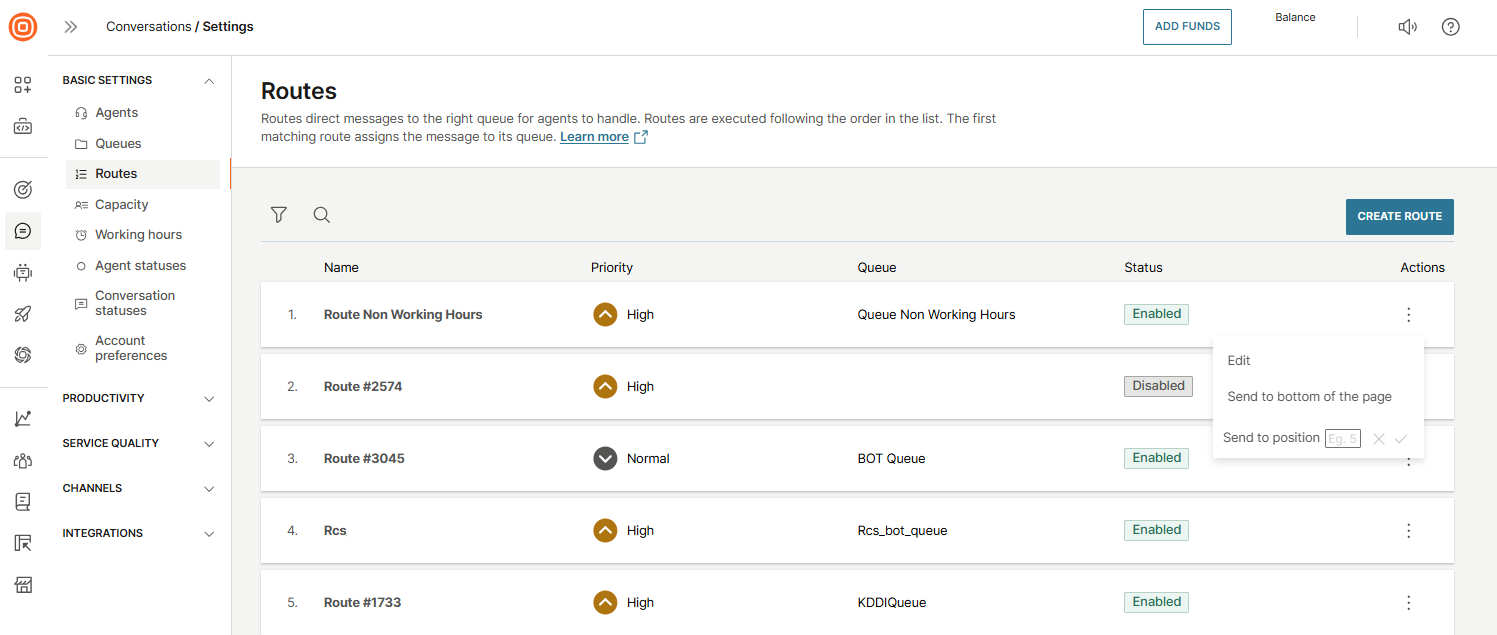The width and height of the screenshot is (1497, 635).
Task: Open the filter icon above routes table
Action: [279, 215]
